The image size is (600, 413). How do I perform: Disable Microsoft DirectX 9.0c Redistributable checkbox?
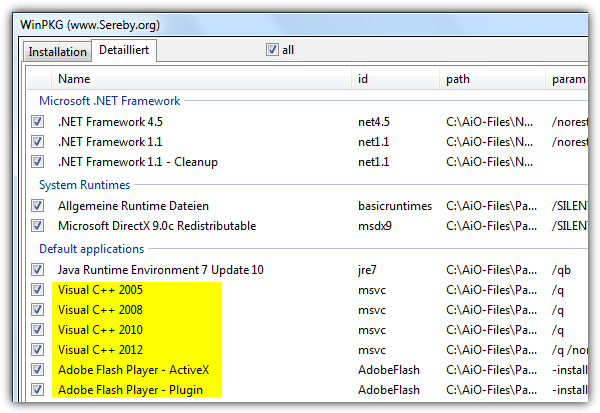(x=38, y=226)
